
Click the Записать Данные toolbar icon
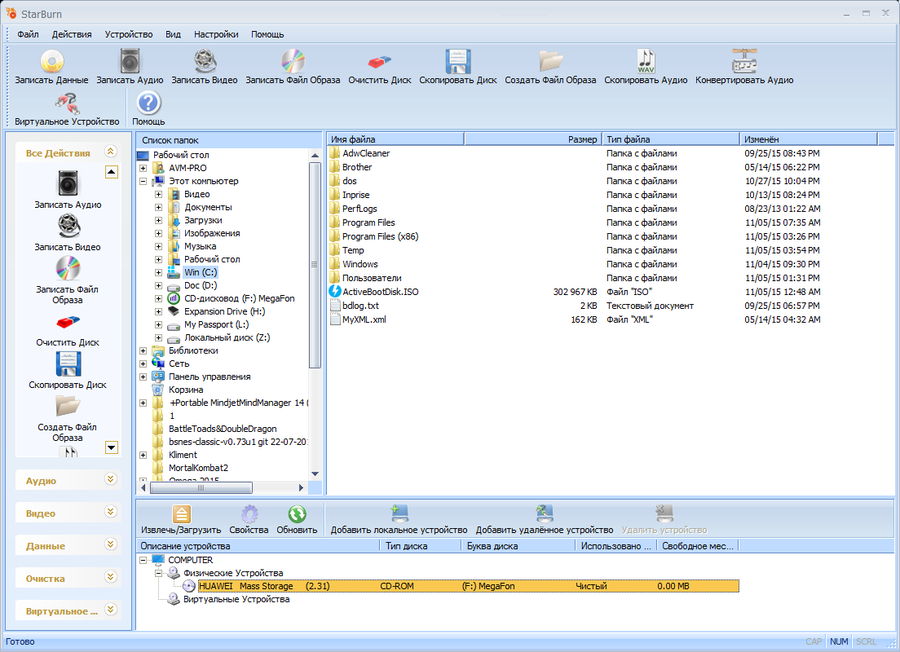pos(51,62)
